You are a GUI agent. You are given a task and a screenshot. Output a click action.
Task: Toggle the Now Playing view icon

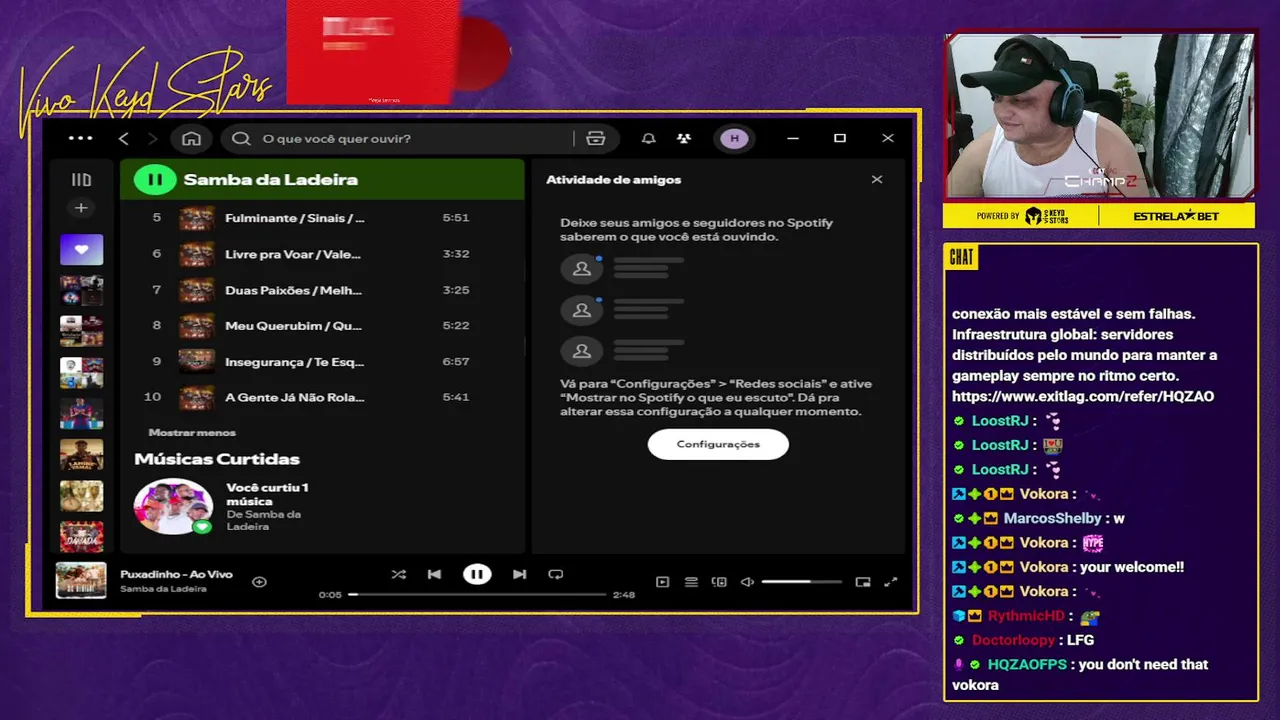662,582
